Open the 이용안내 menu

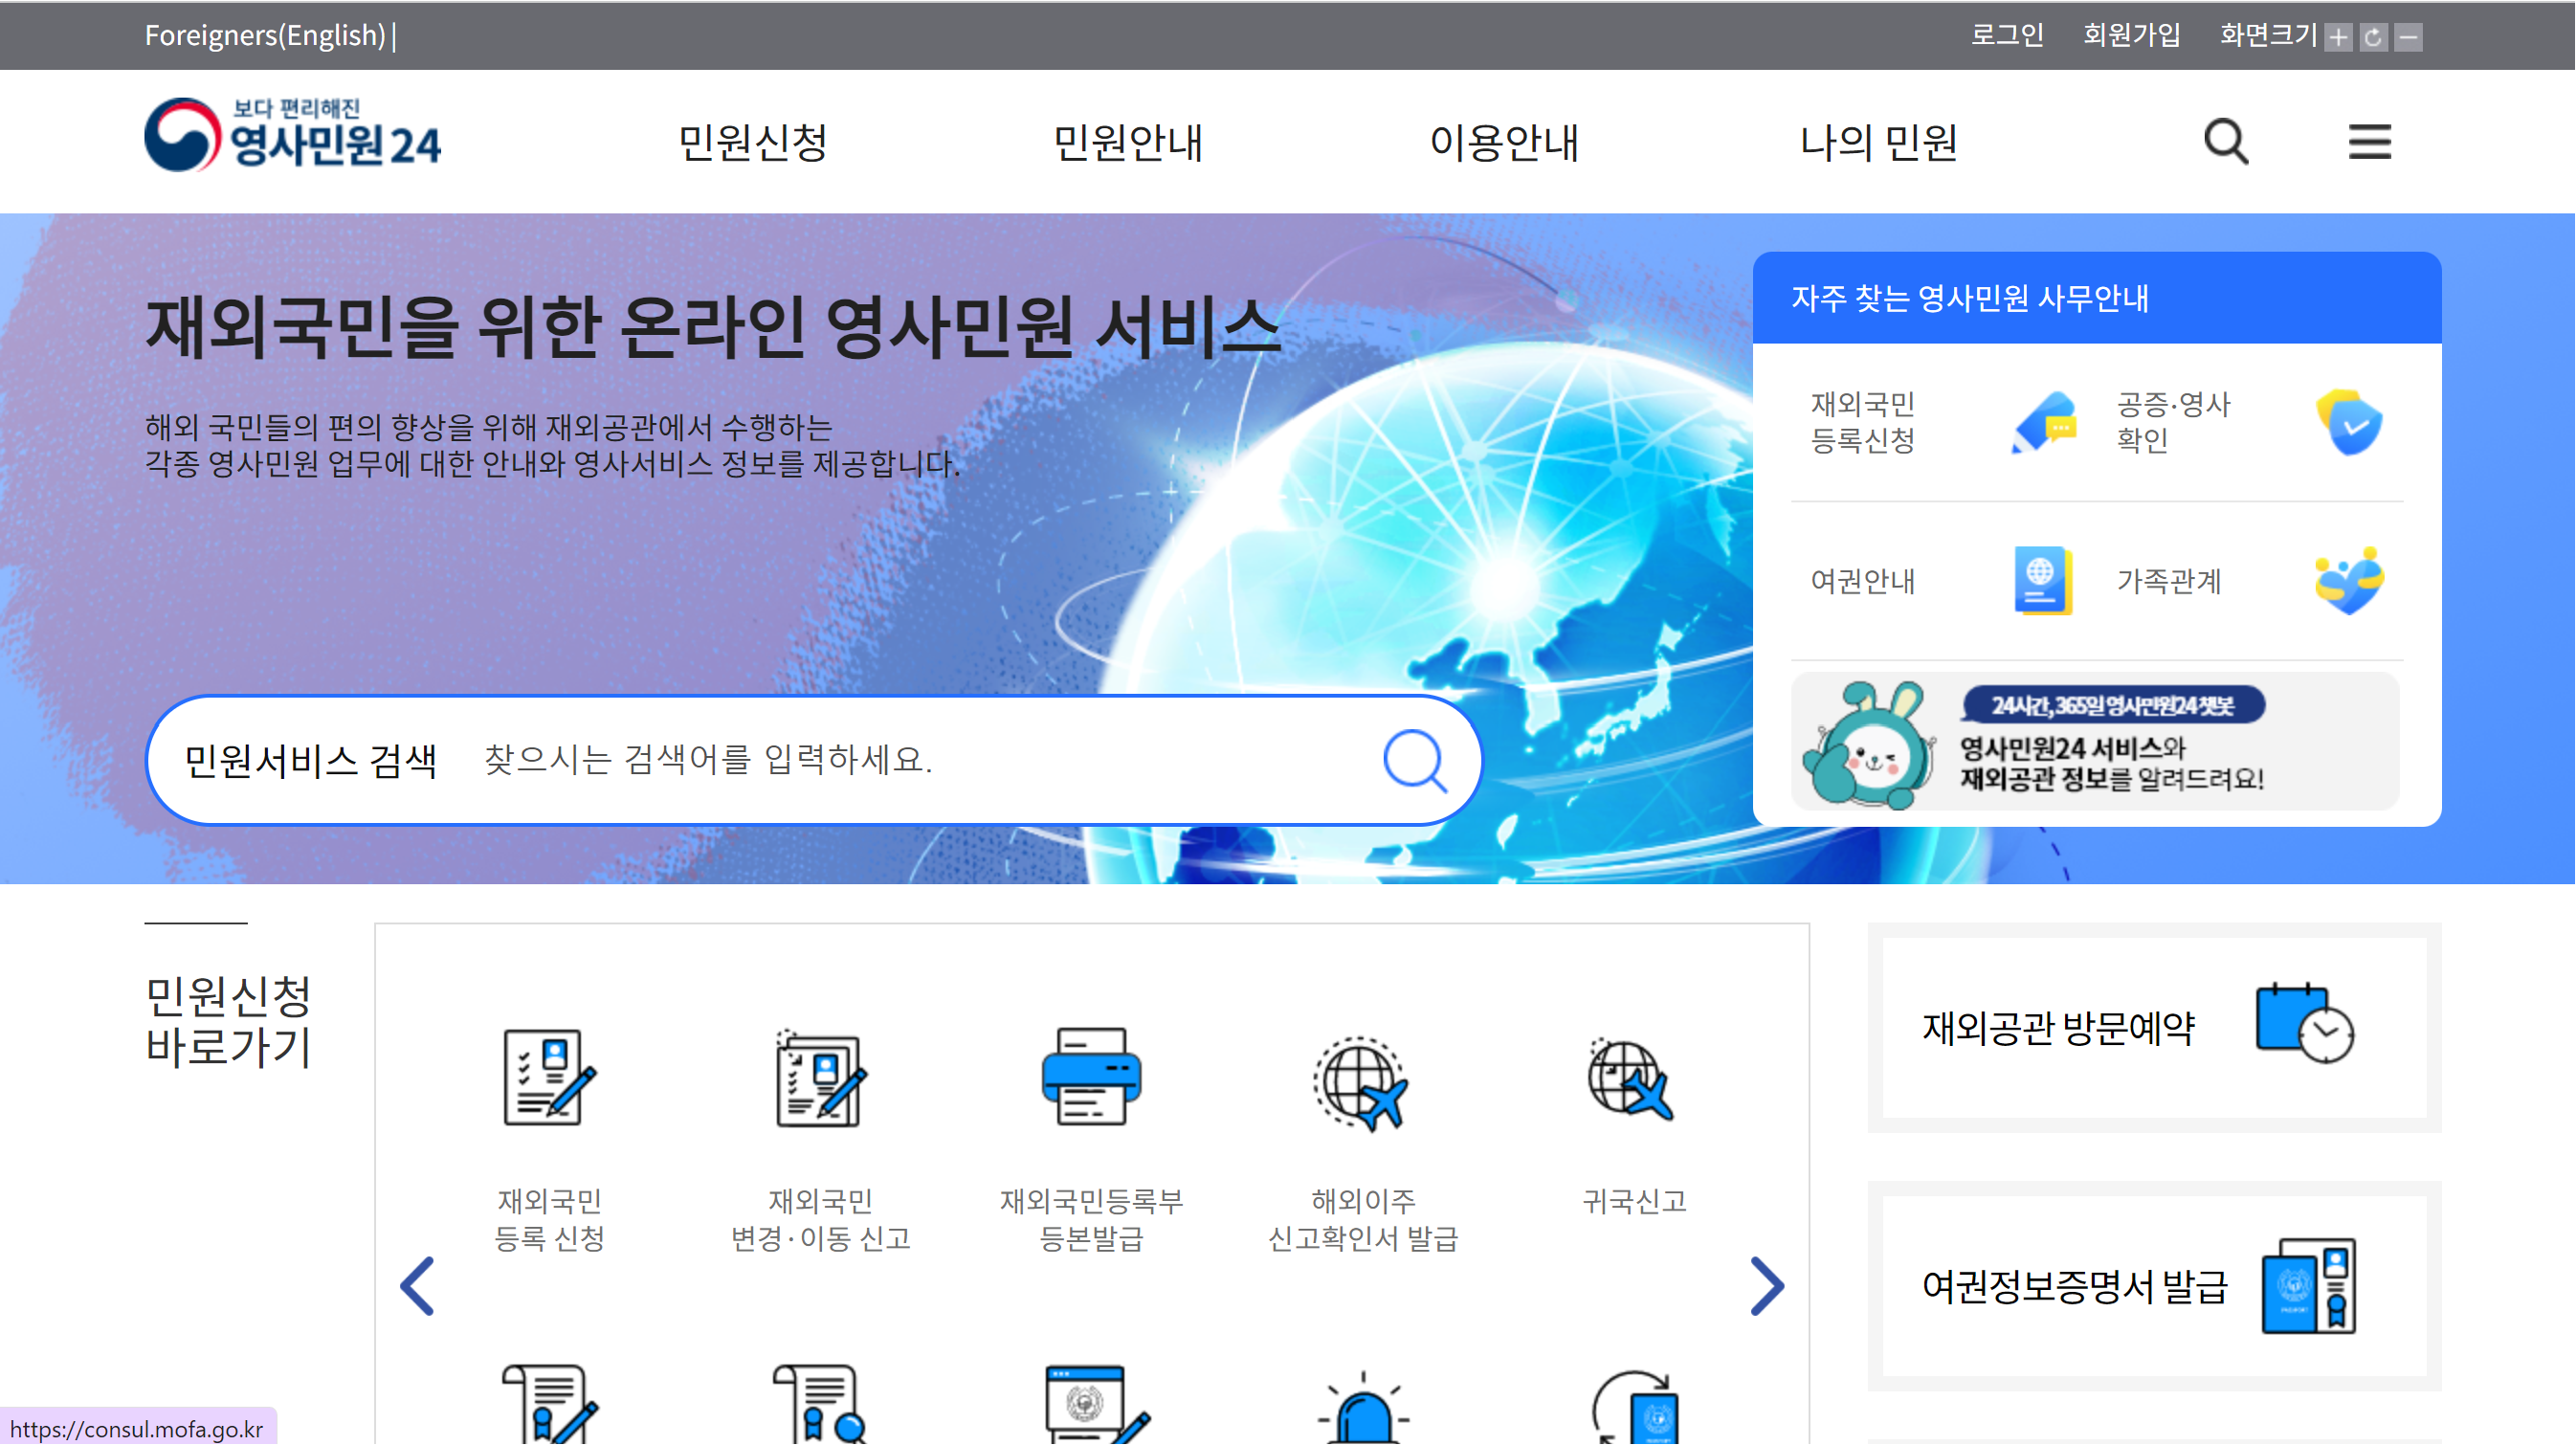click(x=1504, y=142)
